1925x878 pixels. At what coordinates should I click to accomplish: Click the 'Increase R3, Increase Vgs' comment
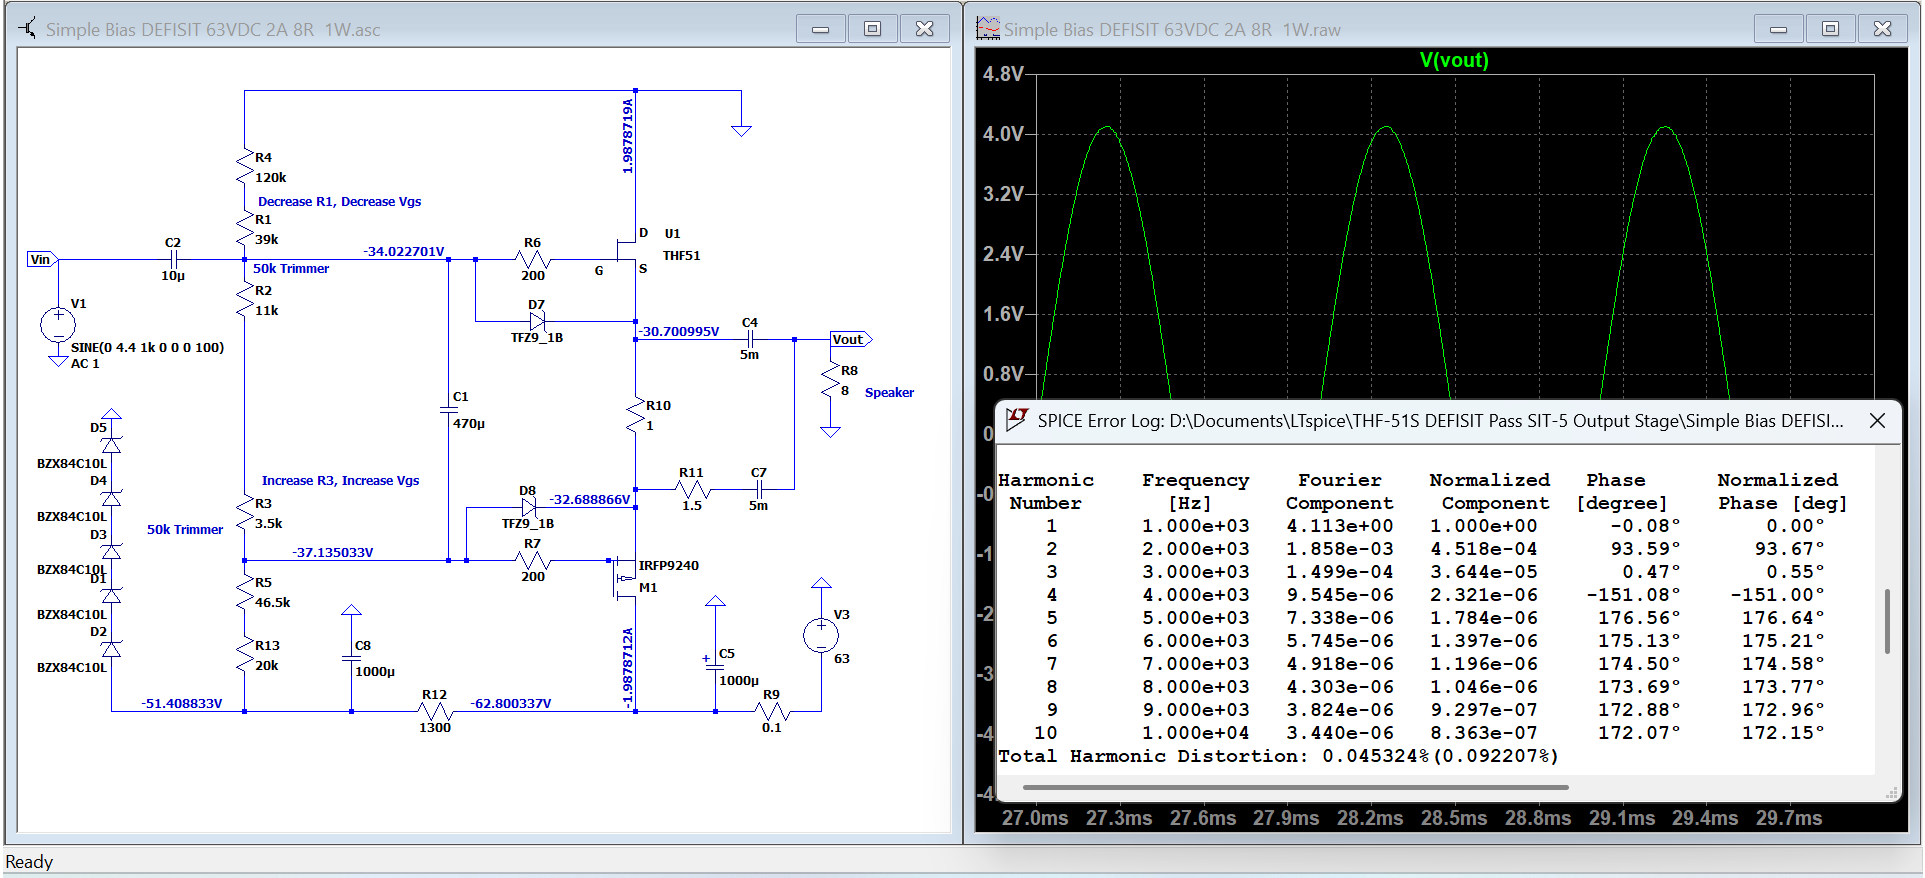coord(341,480)
